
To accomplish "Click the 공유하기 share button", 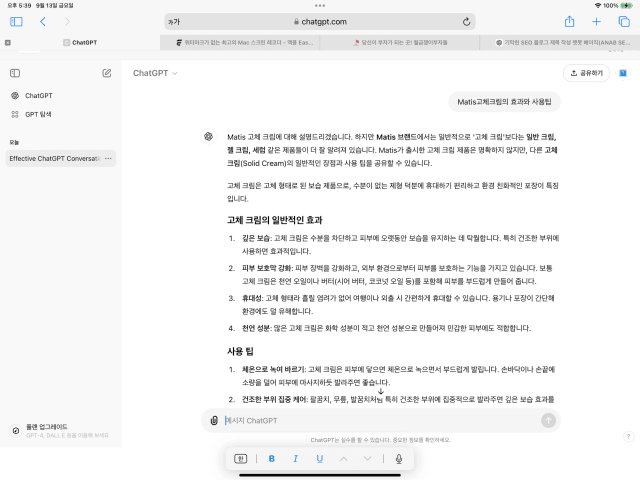I will [586, 73].
